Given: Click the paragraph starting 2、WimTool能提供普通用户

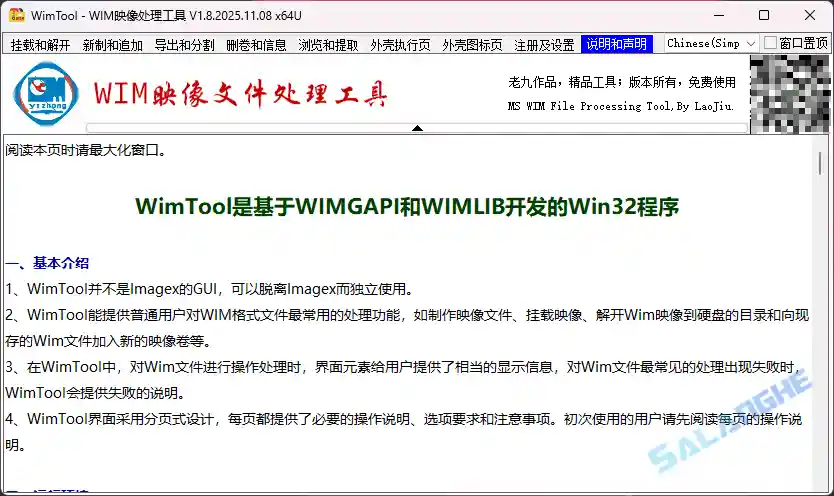Looking at the screenshot, I should (407, 328).
